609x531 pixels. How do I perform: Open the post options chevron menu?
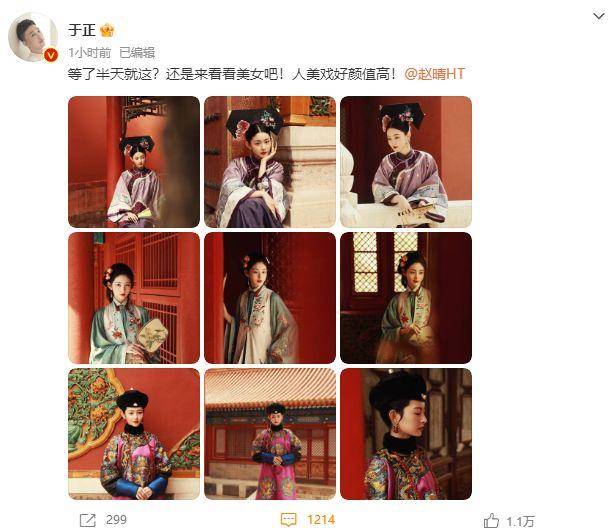pos(599,16)
